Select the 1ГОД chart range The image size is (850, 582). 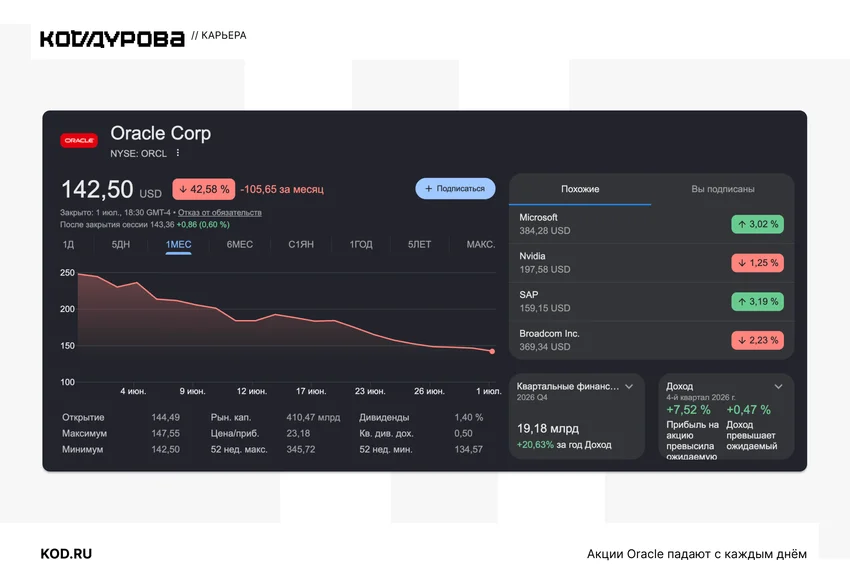tap(361, 244)
